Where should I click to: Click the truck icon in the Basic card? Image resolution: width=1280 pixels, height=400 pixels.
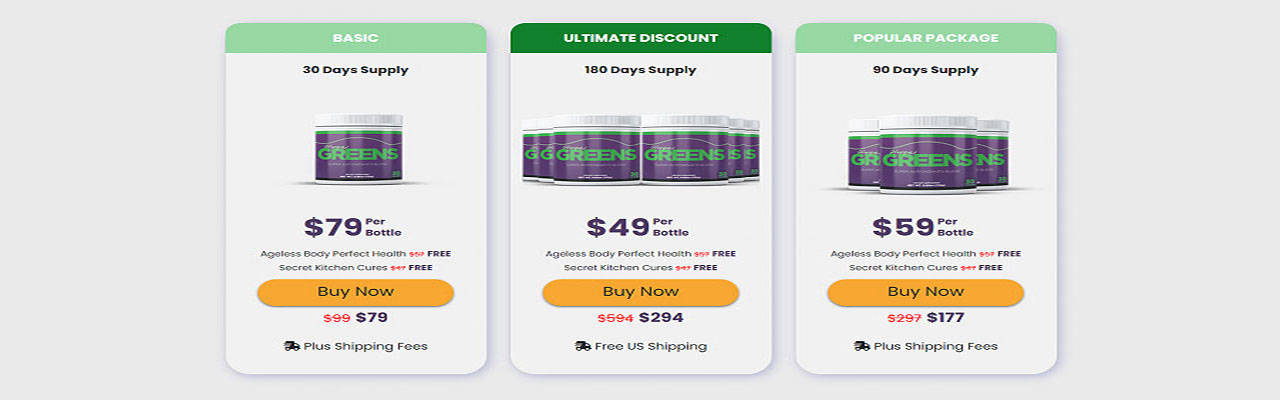pos(292,346)
